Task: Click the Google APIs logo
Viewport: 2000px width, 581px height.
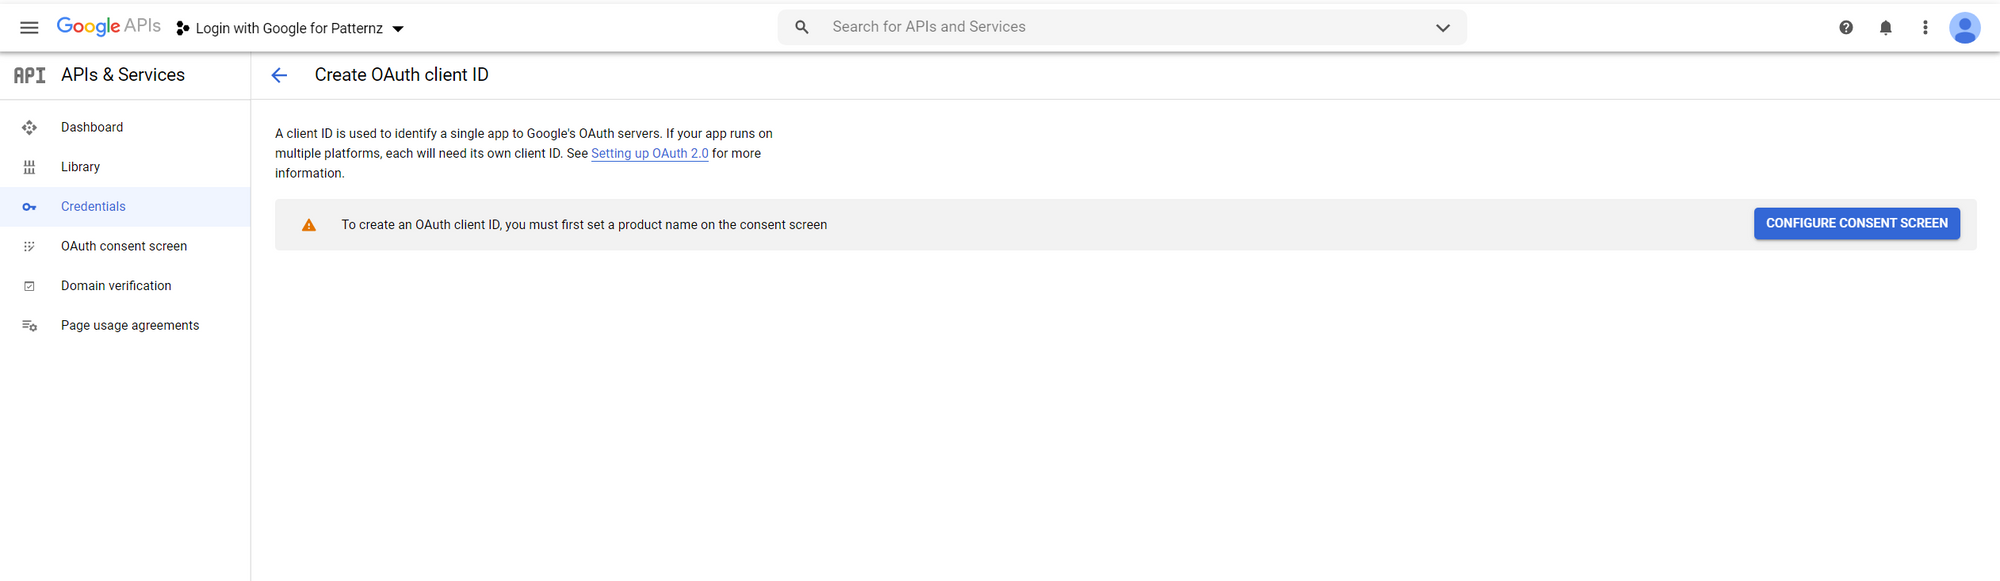Action: (x=108, y=27)
